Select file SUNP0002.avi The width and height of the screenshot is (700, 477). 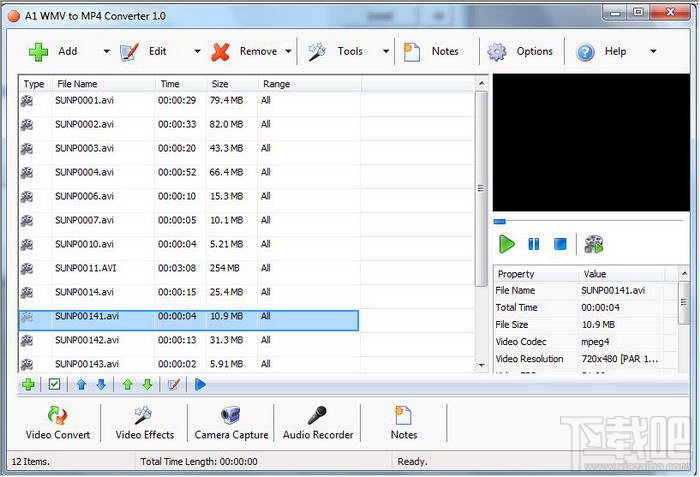[84, 125]
